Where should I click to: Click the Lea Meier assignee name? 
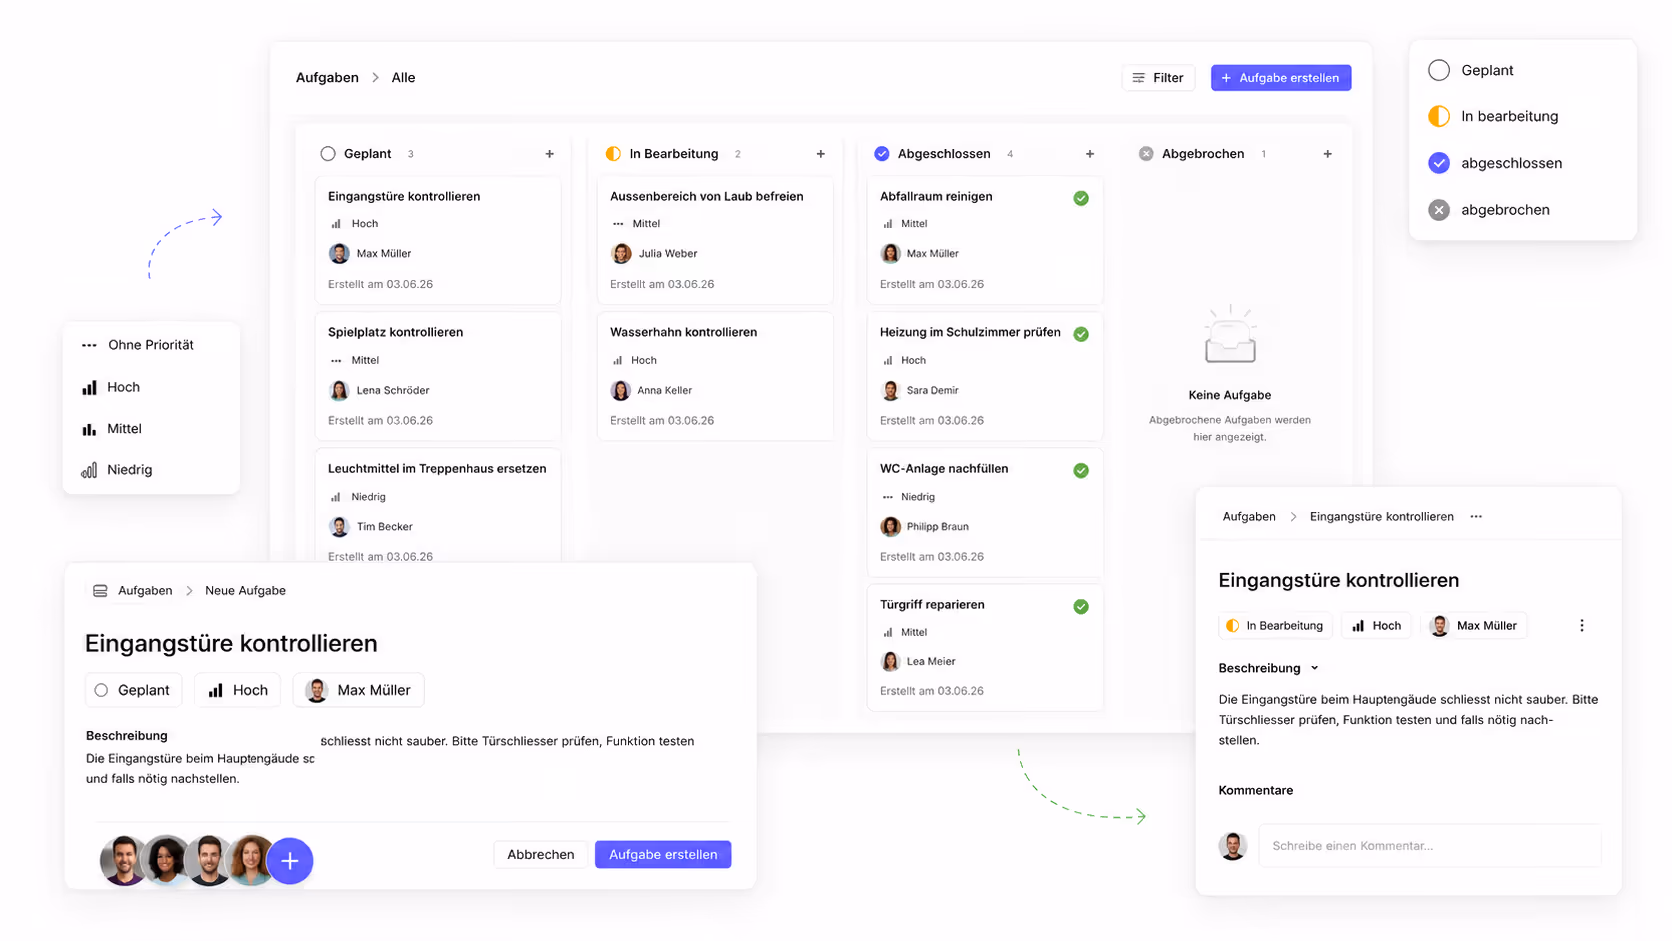[x=931, y=661]
